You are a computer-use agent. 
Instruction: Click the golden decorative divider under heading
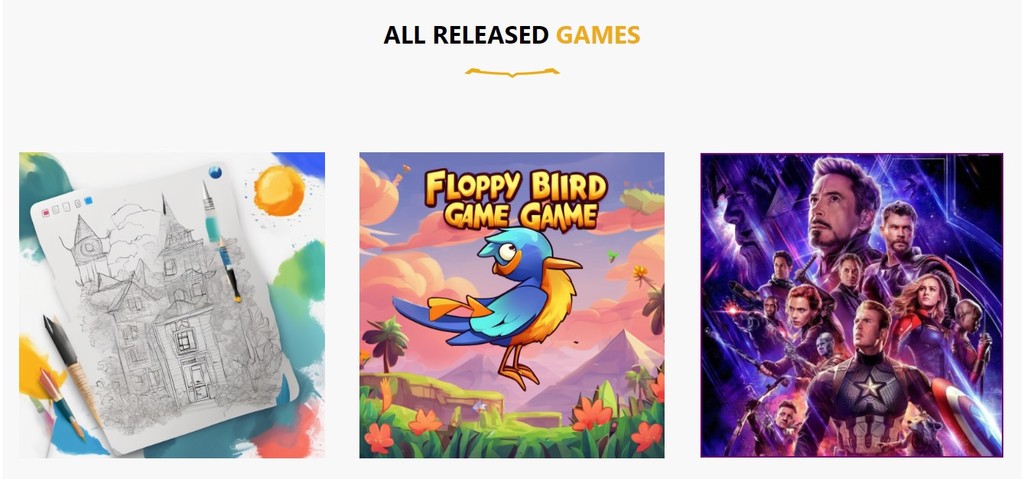[512, 72]
